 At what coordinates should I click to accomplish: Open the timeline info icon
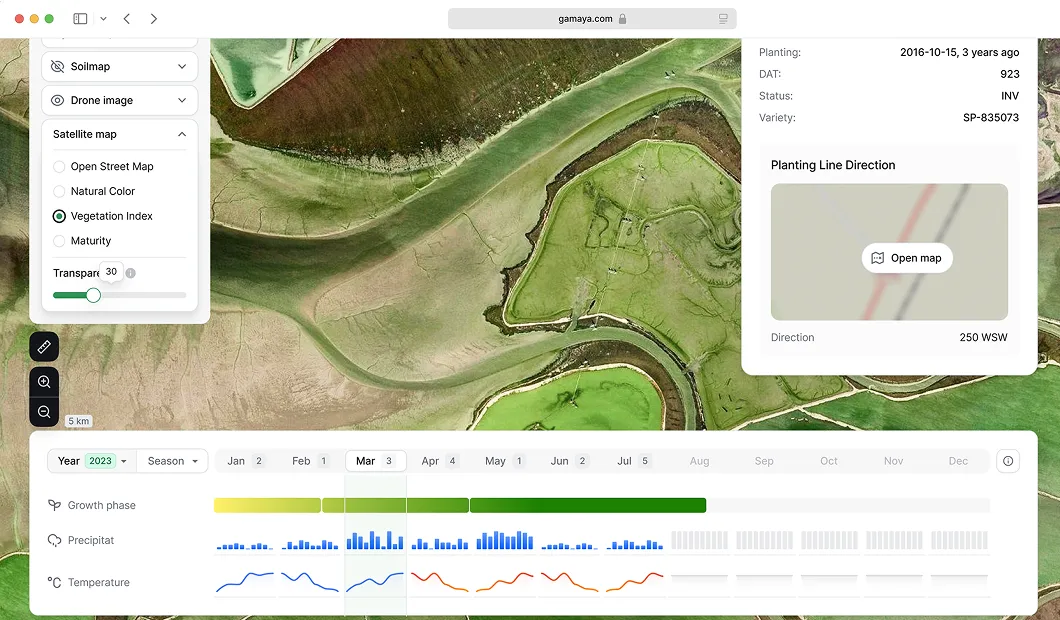[1008, 461]
